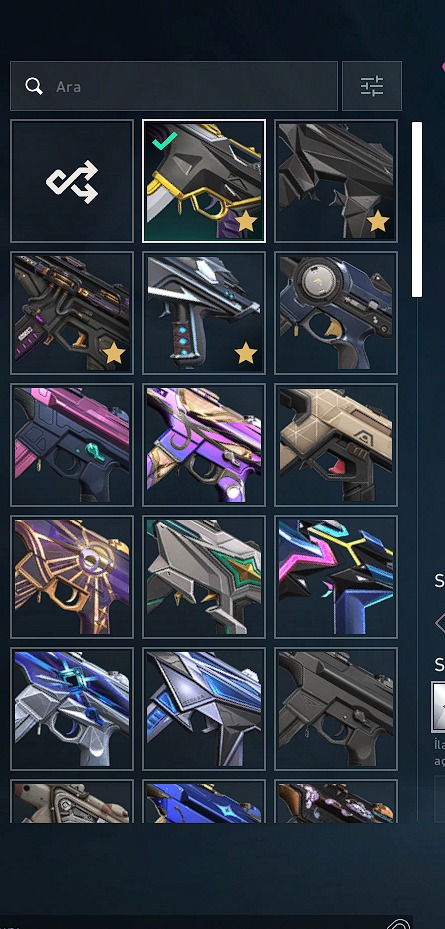Choose the silver skin with blue streaks
This screenshot has height=929, width=445.
(204, 709)
